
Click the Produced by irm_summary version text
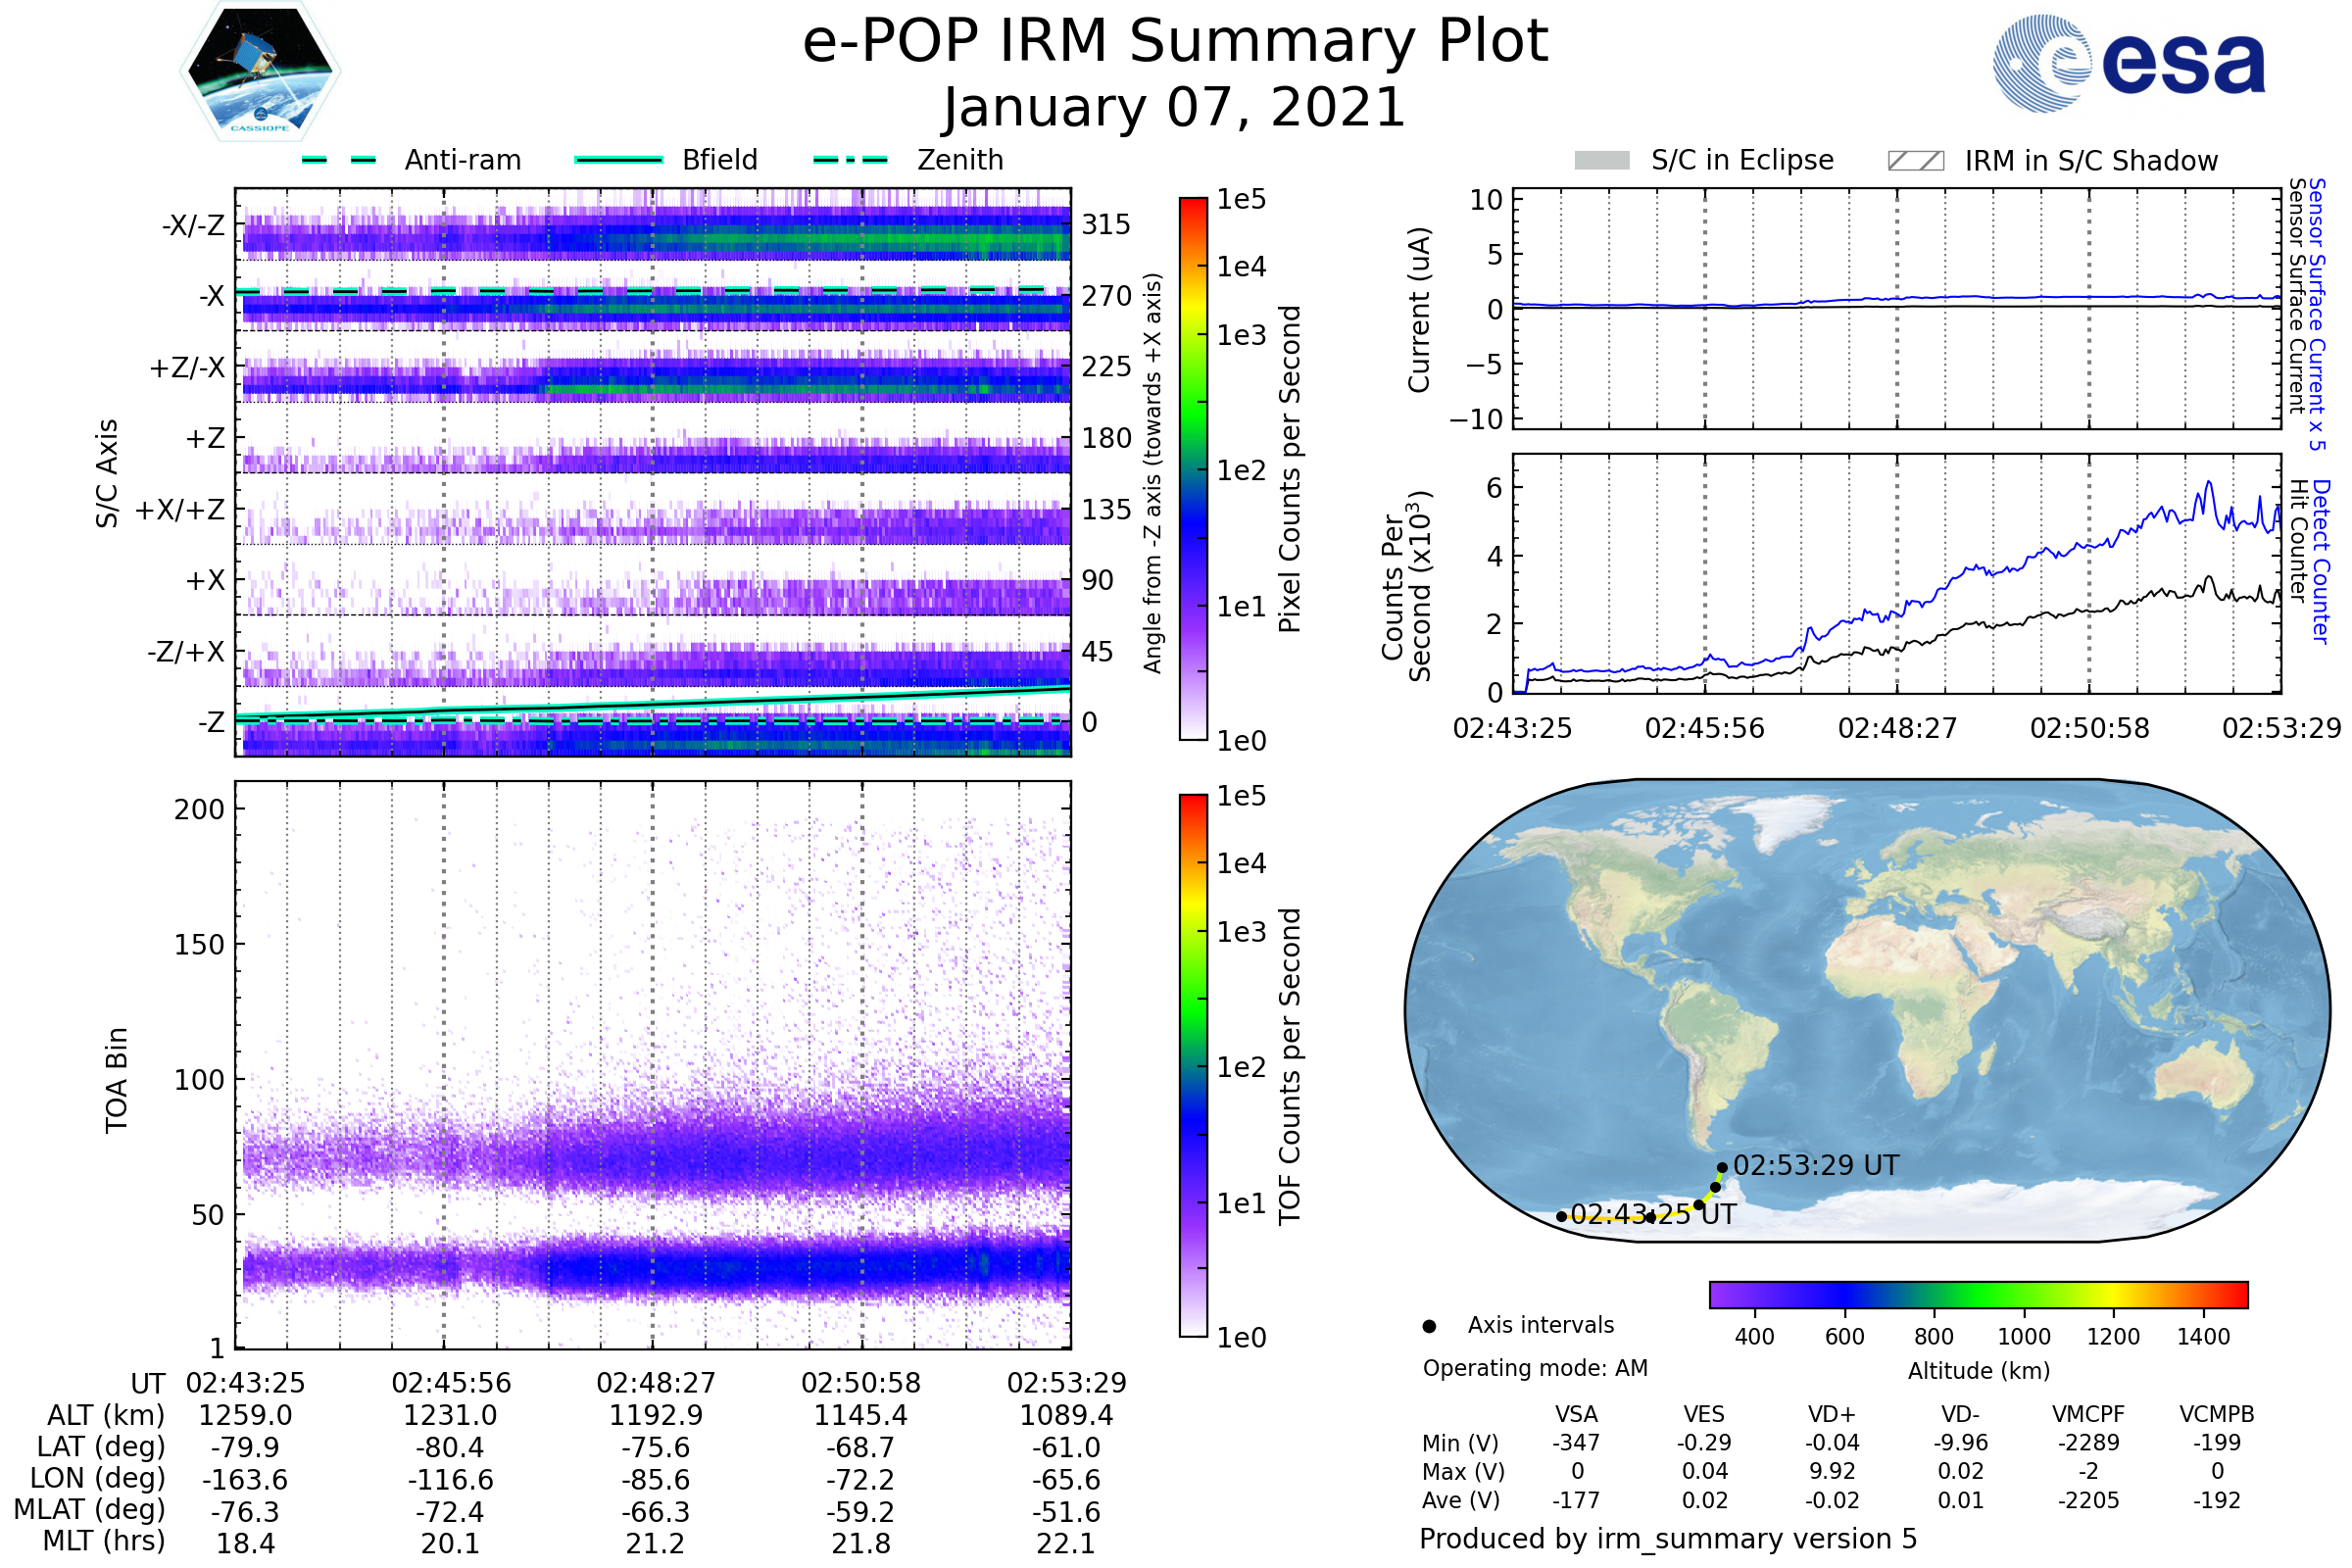[x=1667, y=1539]
